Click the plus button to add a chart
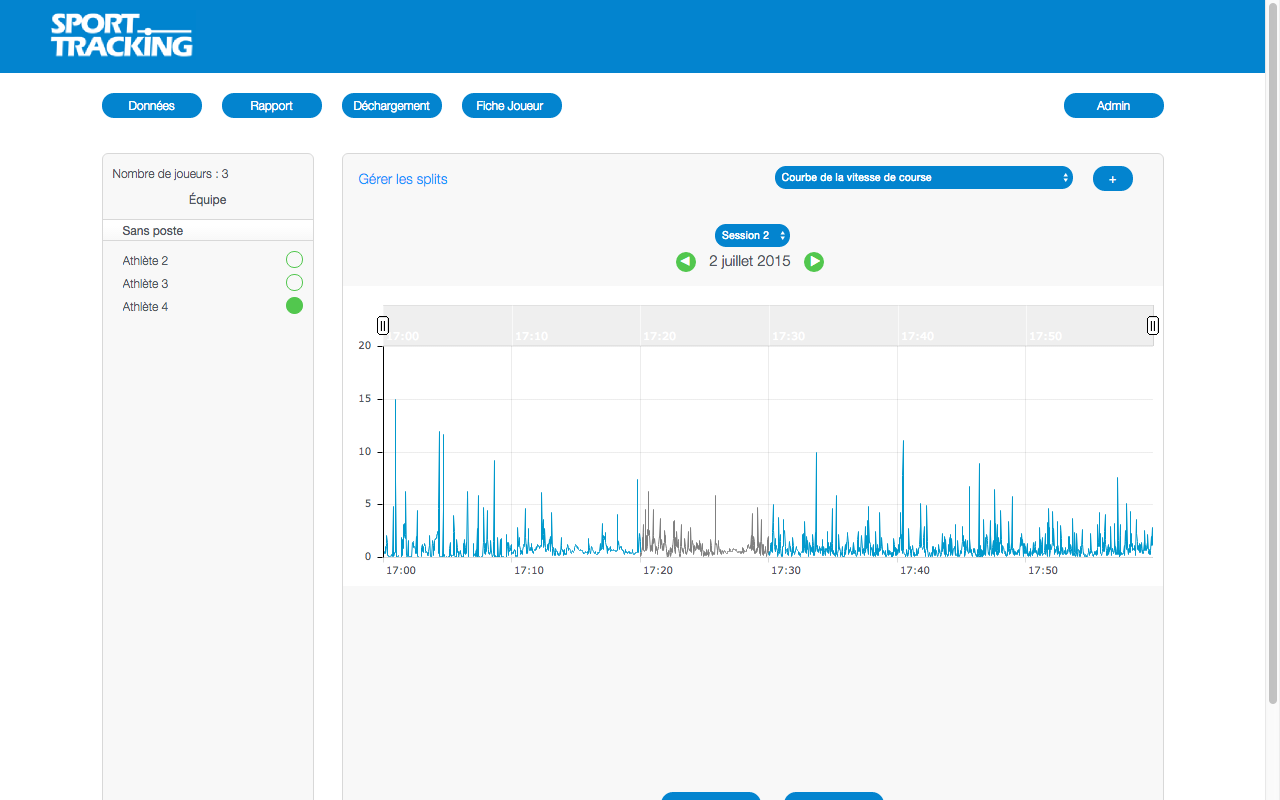This screenshot has height=800, width=1280. pos(1112,179)
